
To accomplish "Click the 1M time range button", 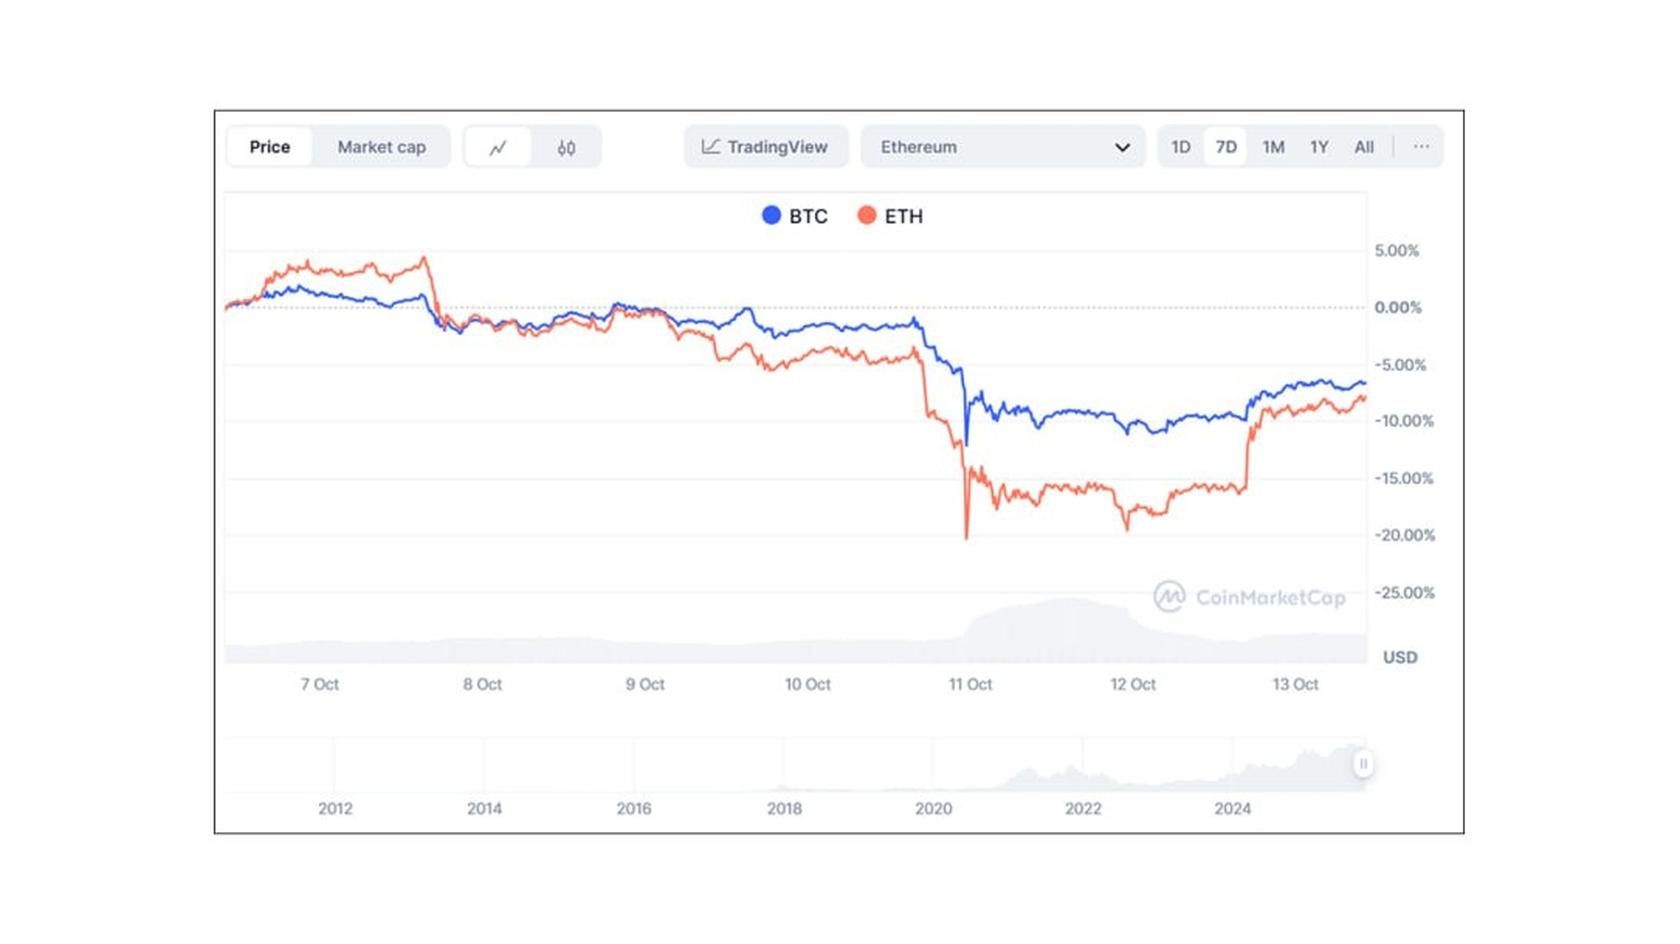I will (1273, 146).
